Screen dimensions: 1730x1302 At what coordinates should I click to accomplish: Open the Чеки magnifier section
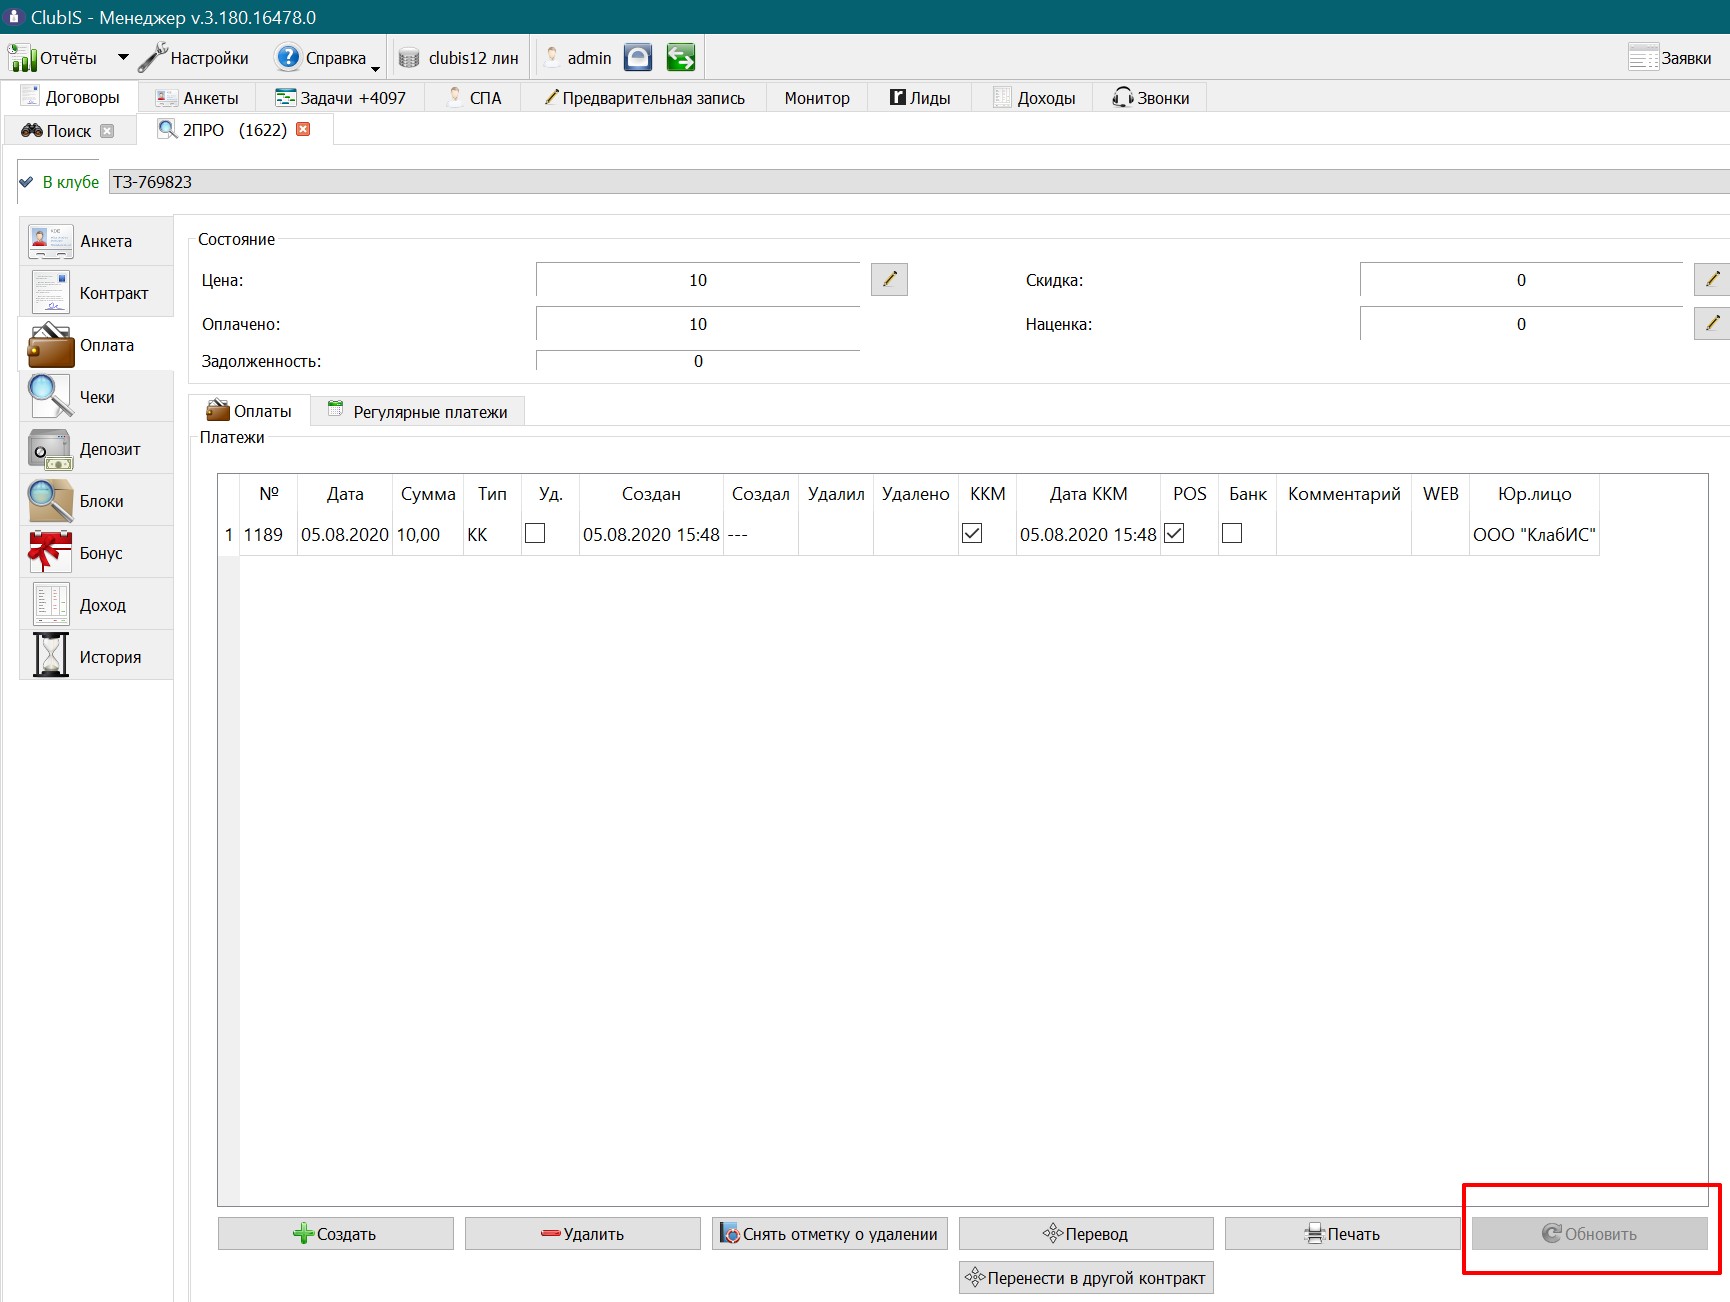click(x=96, y=397)
